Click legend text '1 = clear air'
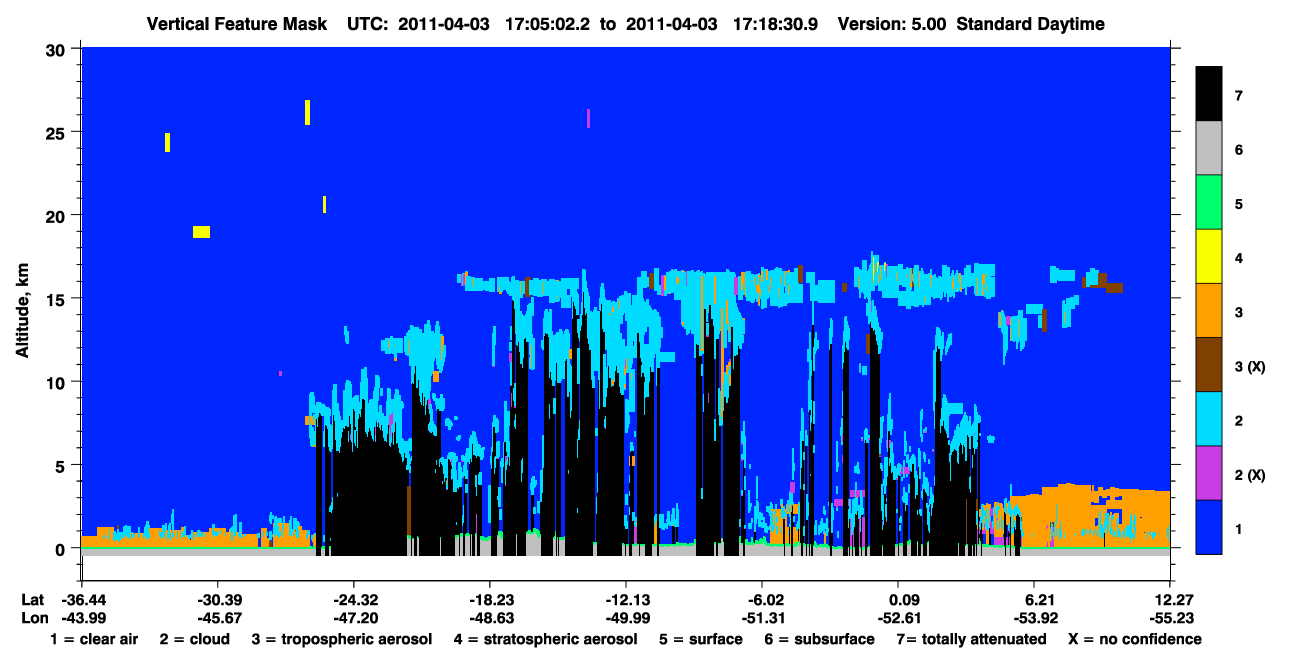The image size is (1300, 667). 94,639
